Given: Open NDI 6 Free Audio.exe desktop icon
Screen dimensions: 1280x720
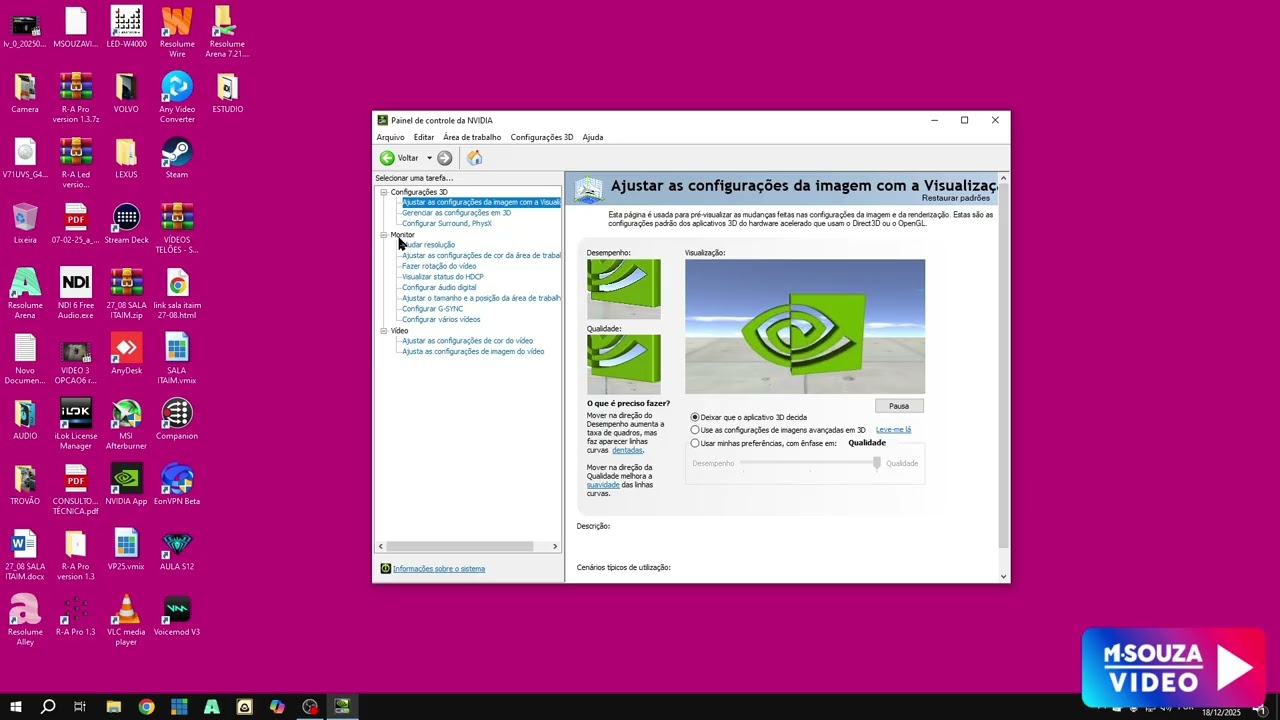Looking at the screenshot, I should (76, 293).
